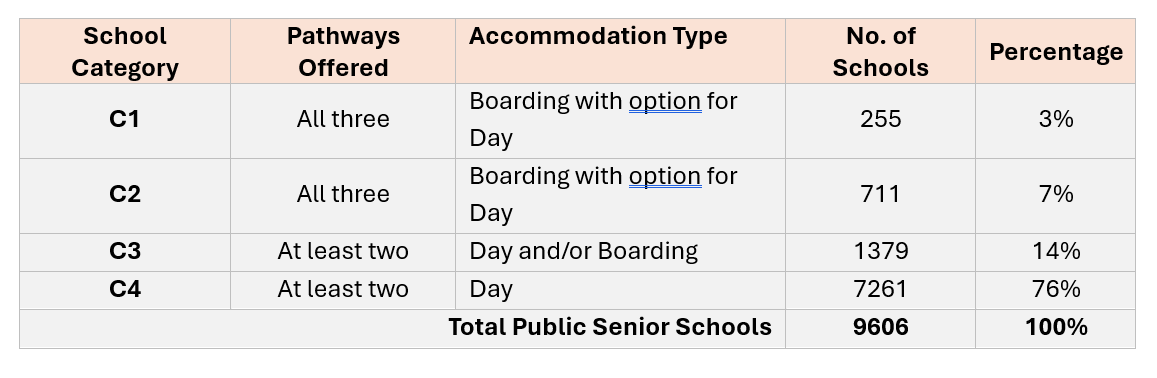The image size is (1157, 378).
Task: Click the C4 category cell
Action: pyautogui.click(x=125, y=289)
